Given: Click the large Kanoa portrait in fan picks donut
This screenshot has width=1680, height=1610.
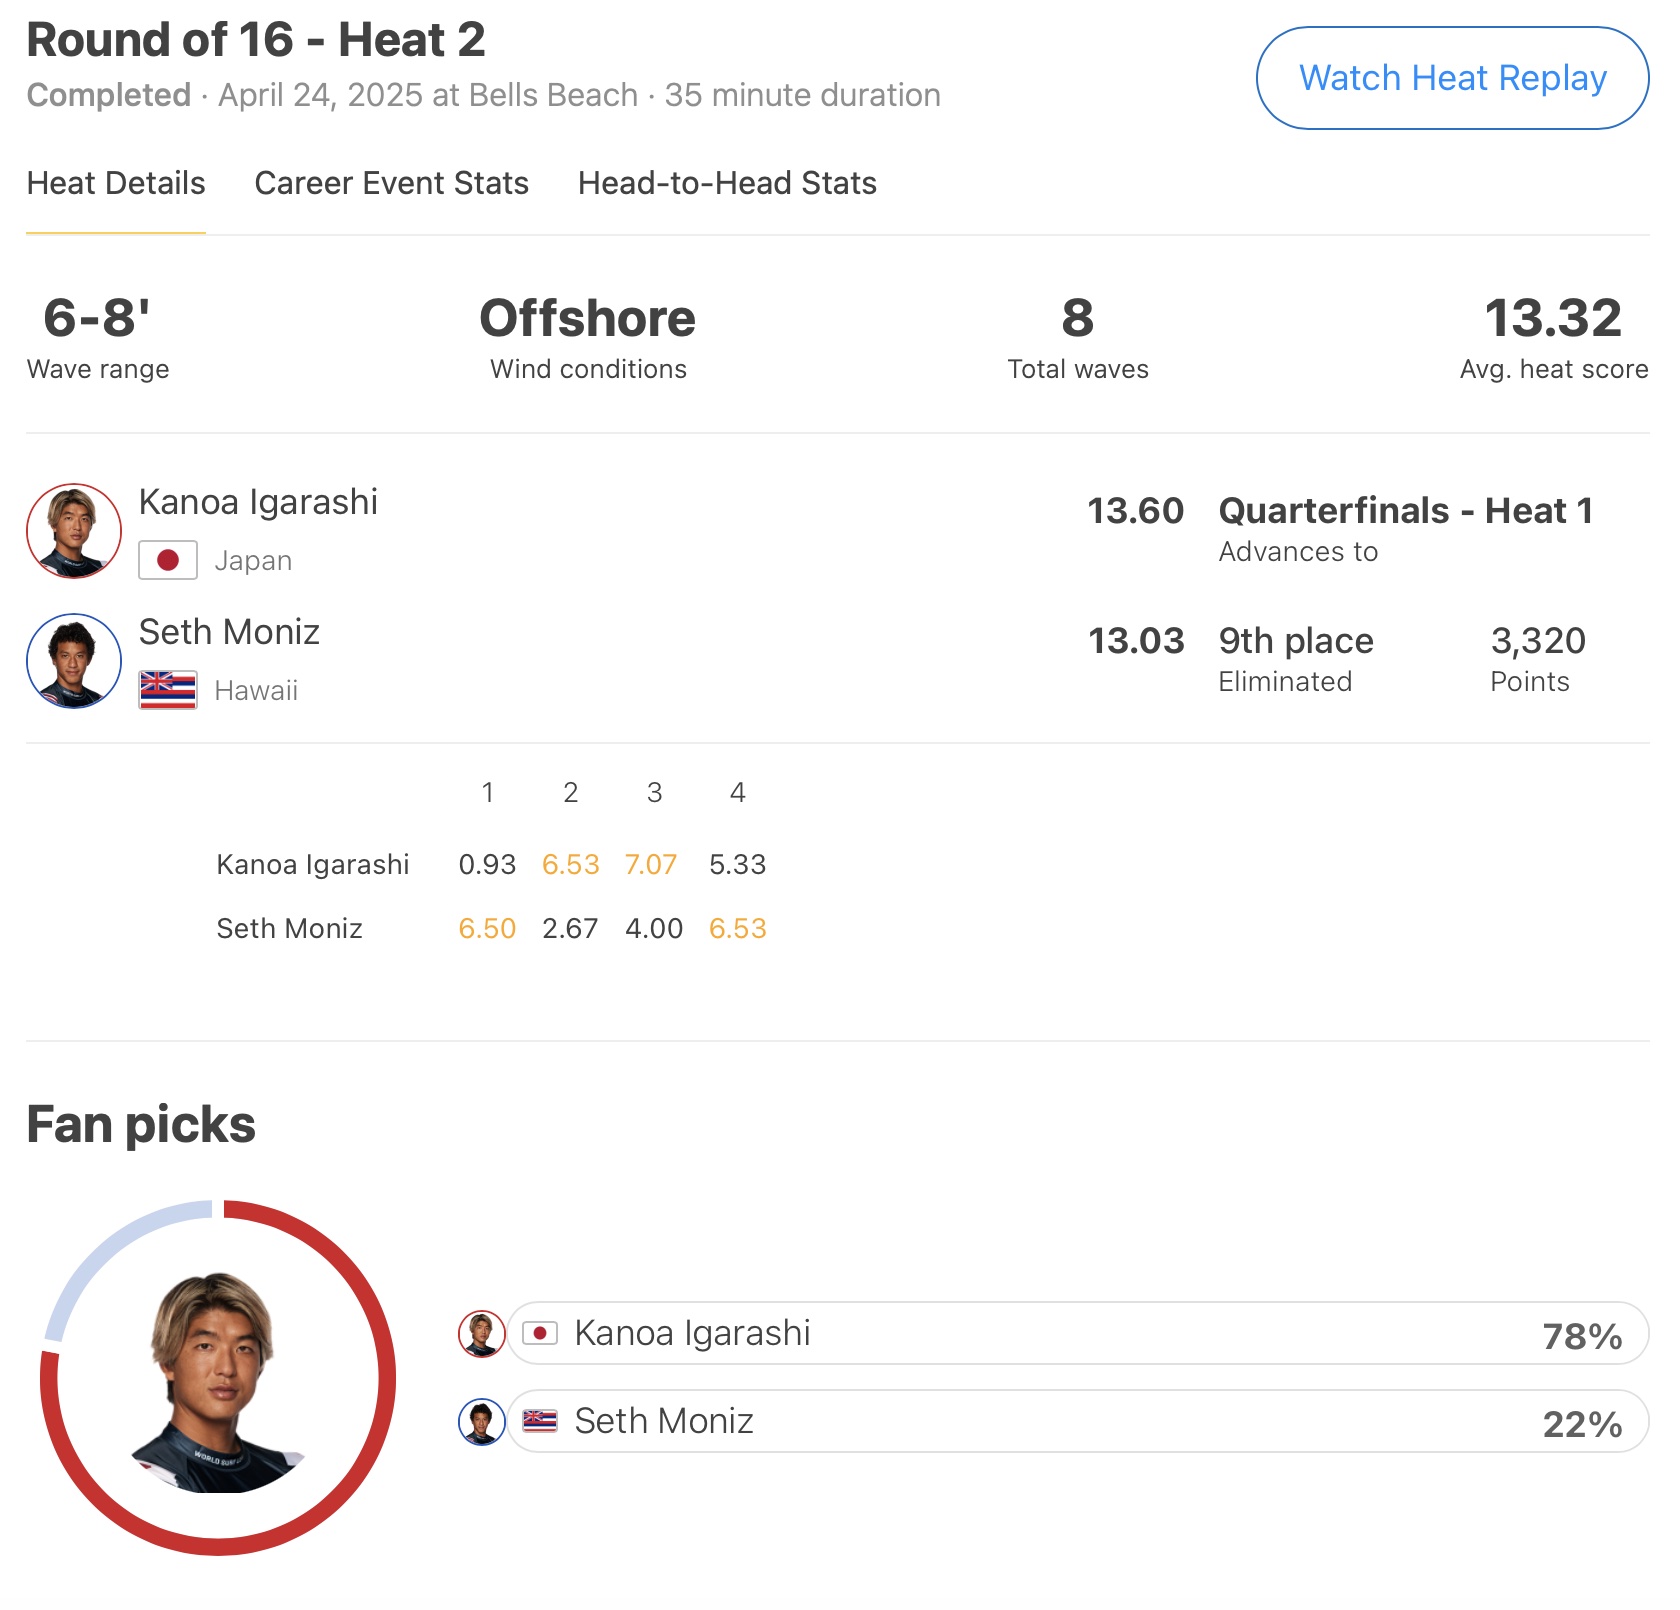Looking at the screenshot, I should pos(218,1380).
